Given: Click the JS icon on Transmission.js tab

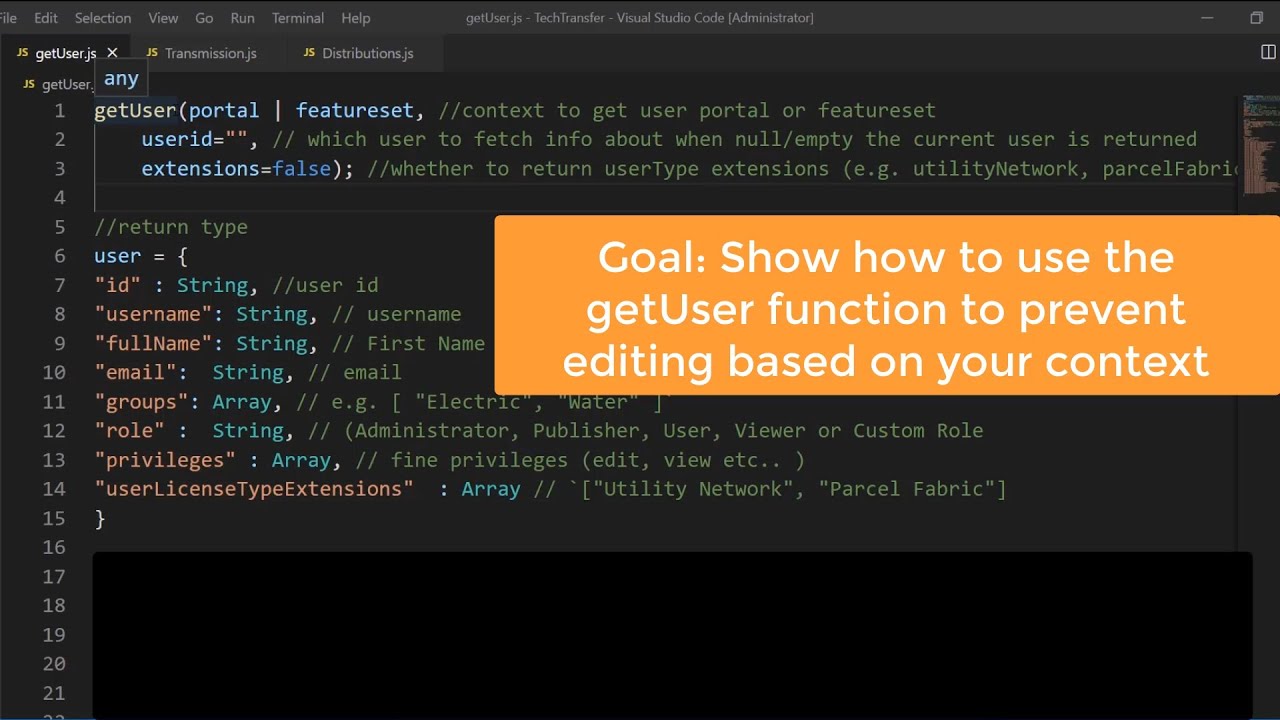Looking at the screenshot, I should pyautogui.click(x=152, y=53).
